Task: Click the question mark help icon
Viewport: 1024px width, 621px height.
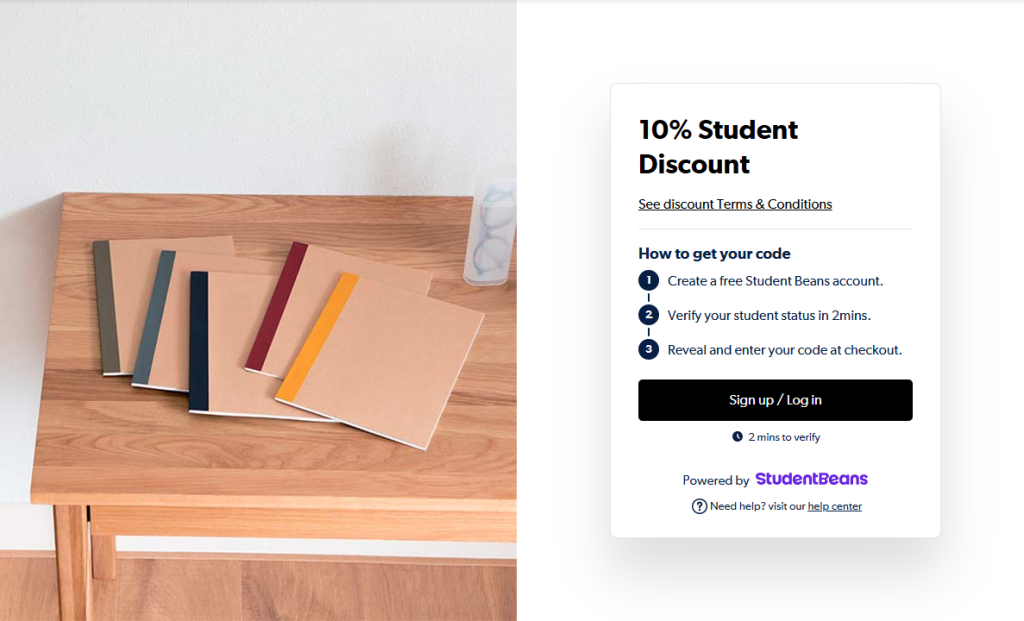Action: pyautogui.click(x=699, y=506)
